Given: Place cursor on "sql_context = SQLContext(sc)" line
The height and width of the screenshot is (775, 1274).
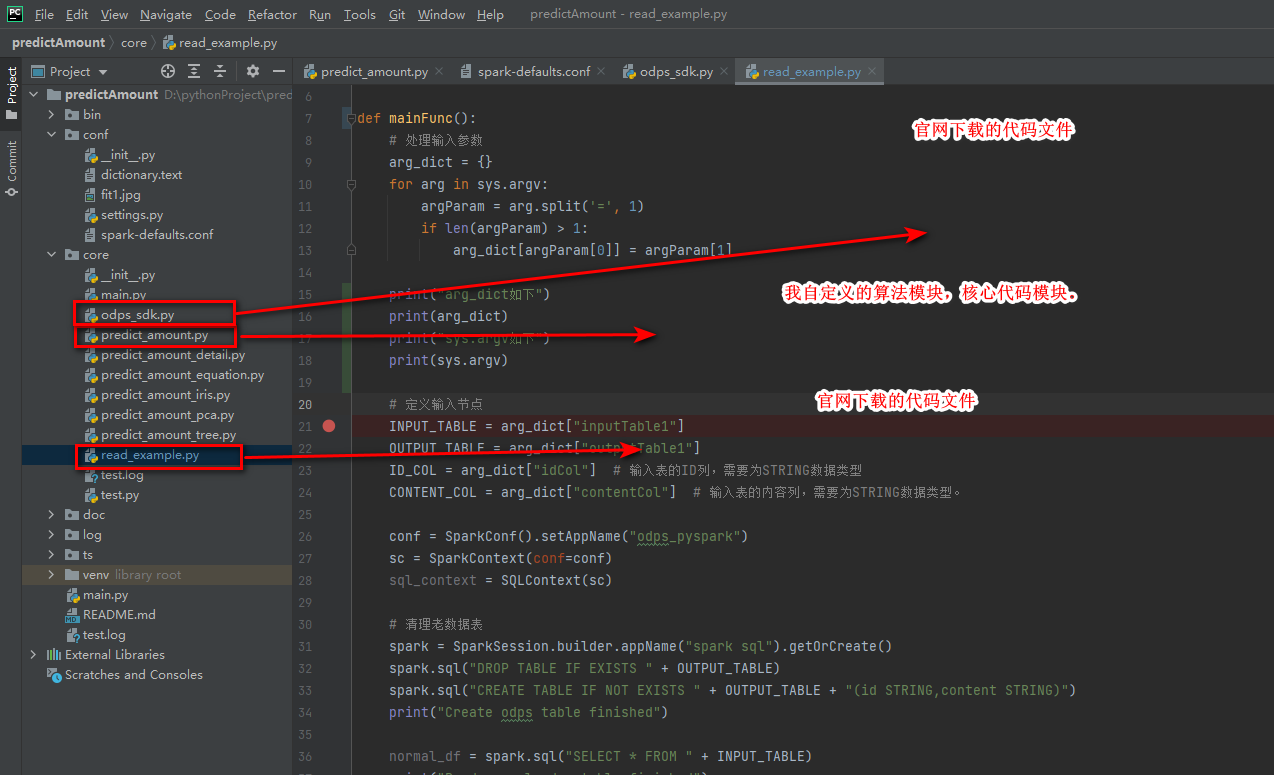Looking at the screenshot, I should pyautogui.click(x=500, y=580).
